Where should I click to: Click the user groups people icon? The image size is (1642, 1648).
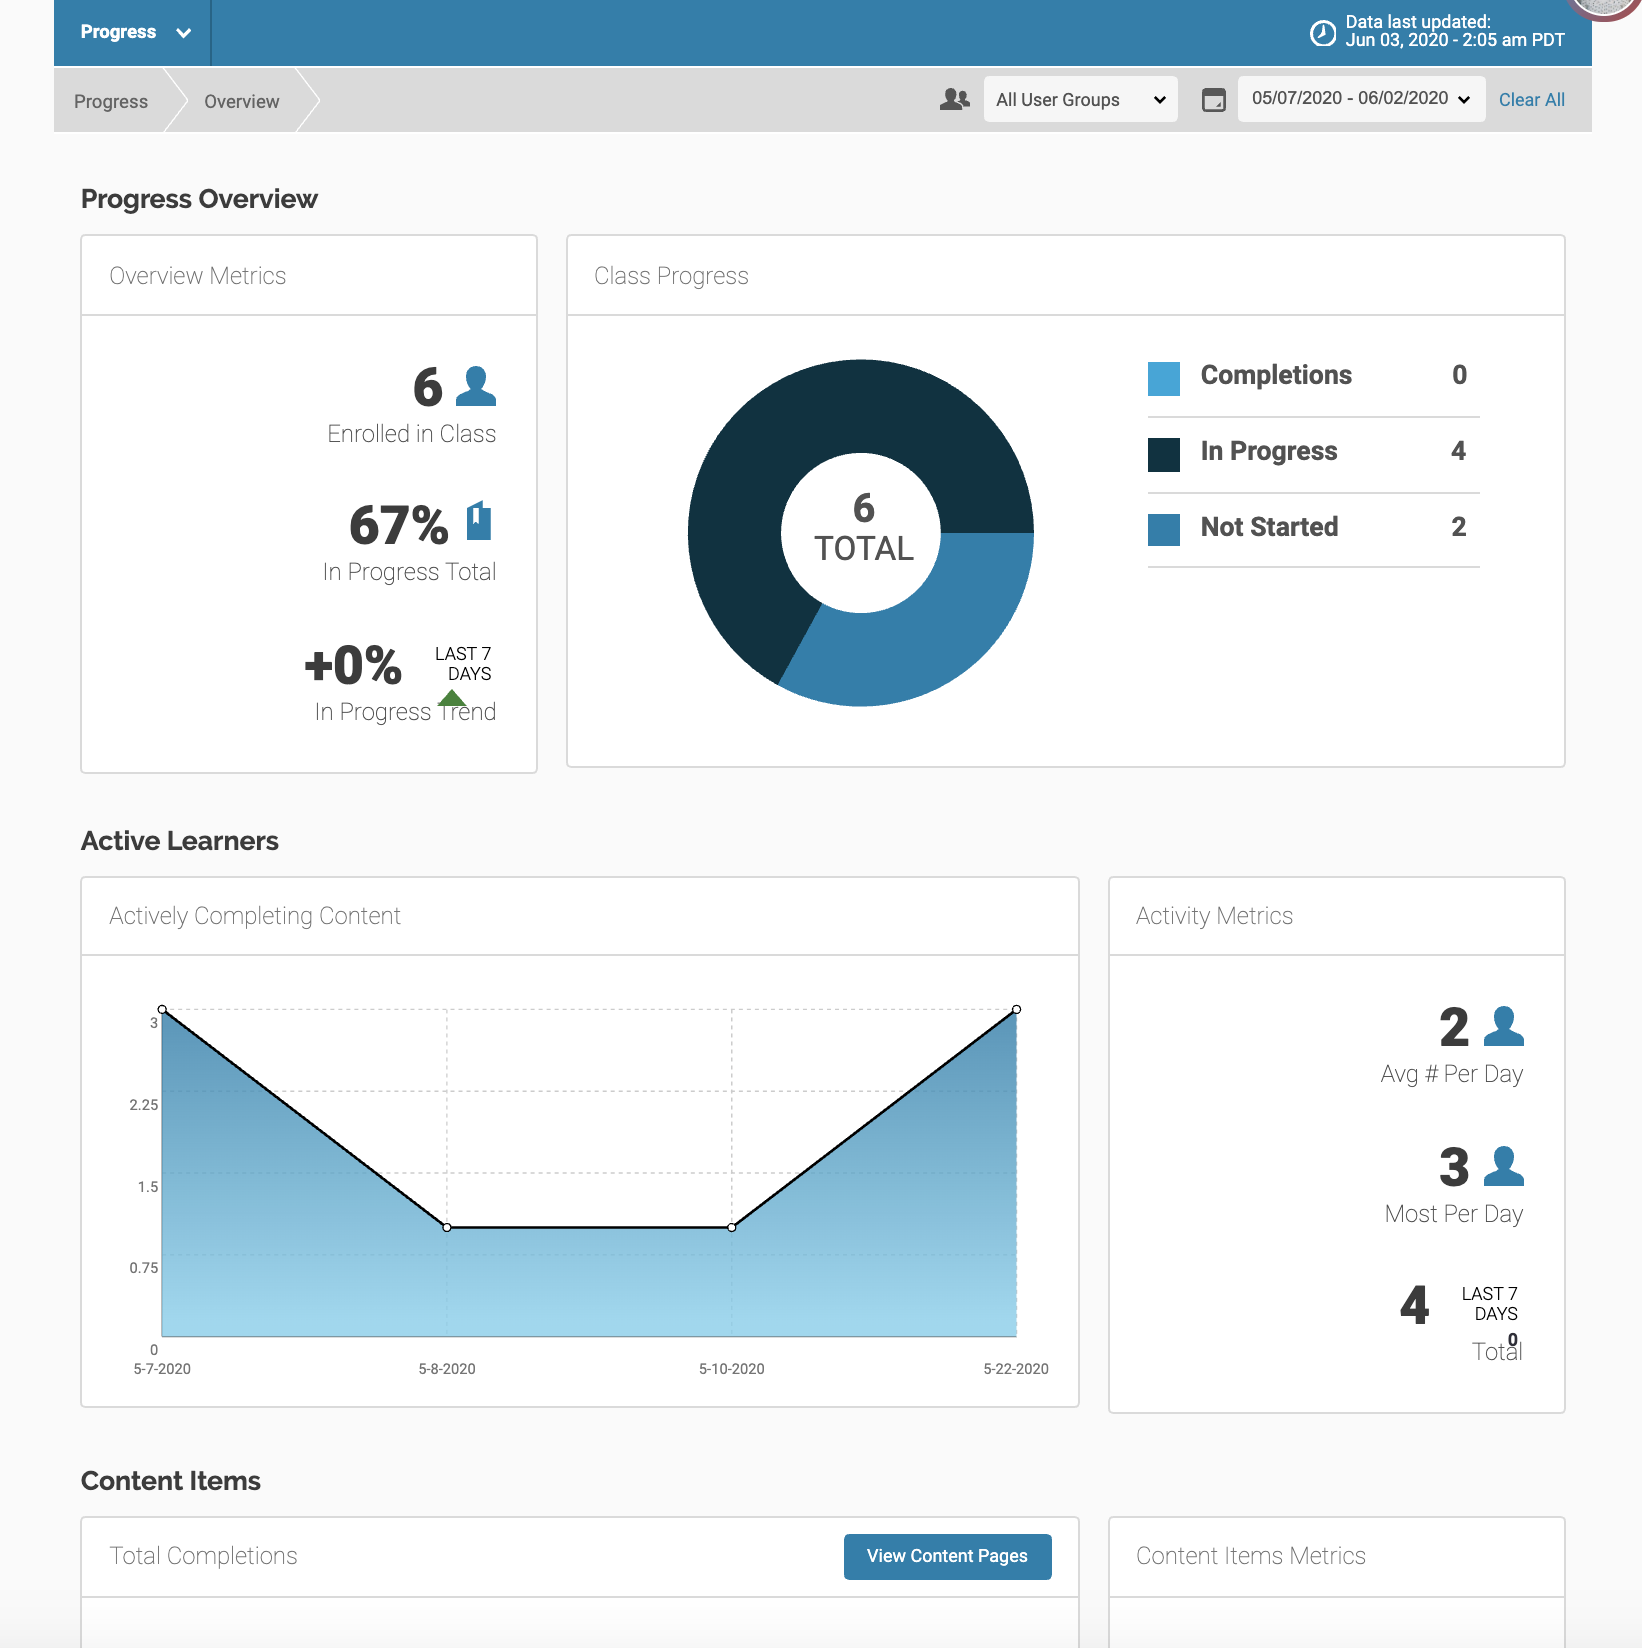(955, 99)
